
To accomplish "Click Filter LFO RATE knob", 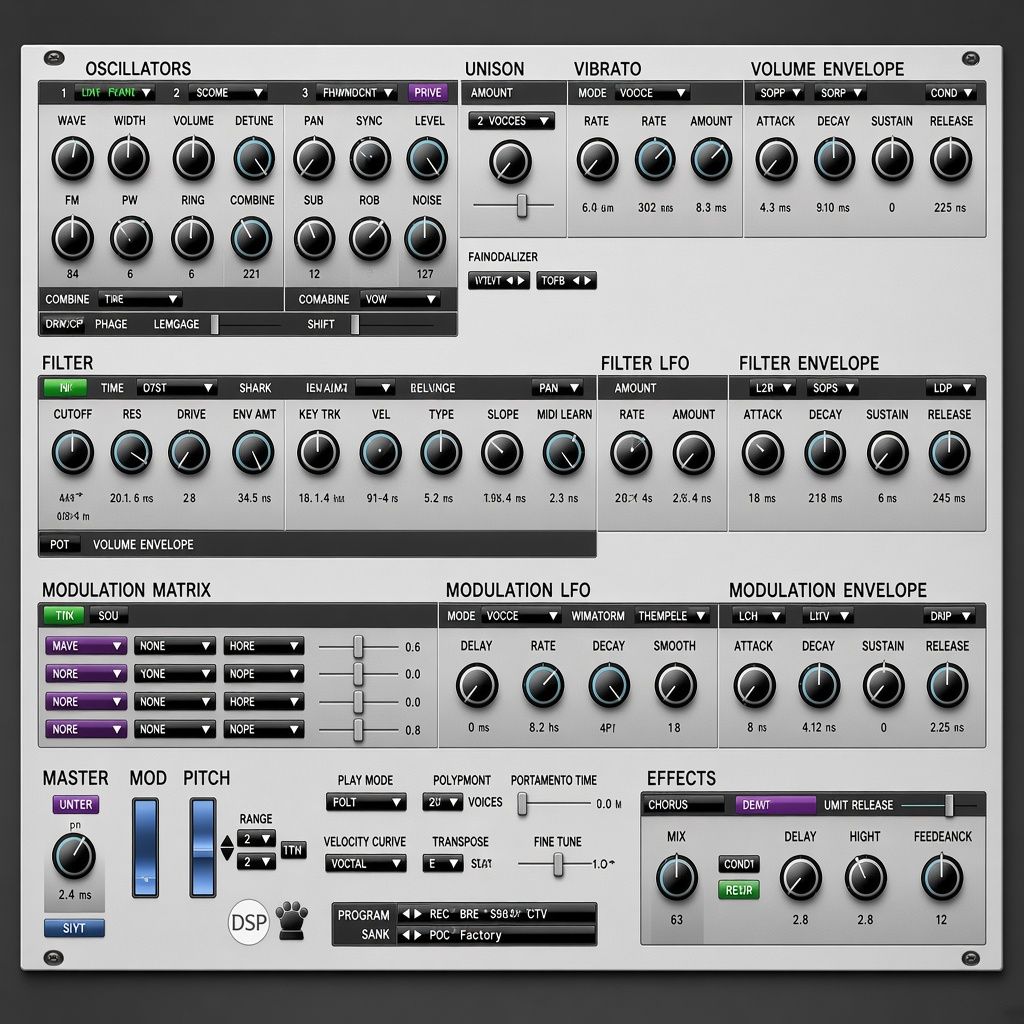I will (631, 453).
